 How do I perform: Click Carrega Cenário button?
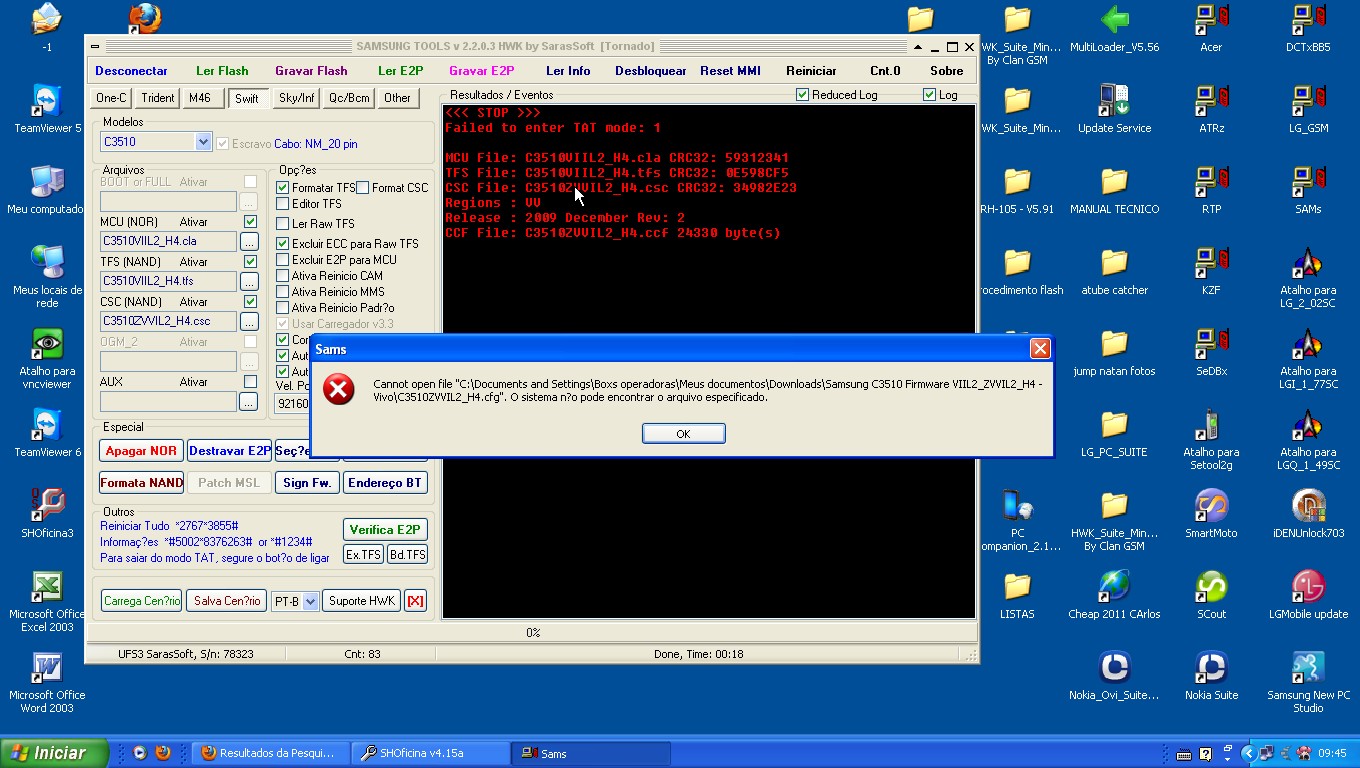point(141,601)
